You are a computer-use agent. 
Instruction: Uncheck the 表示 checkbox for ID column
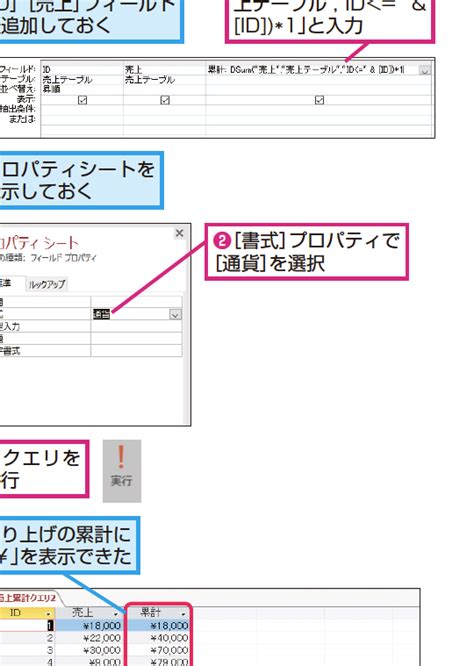[82, 100]
